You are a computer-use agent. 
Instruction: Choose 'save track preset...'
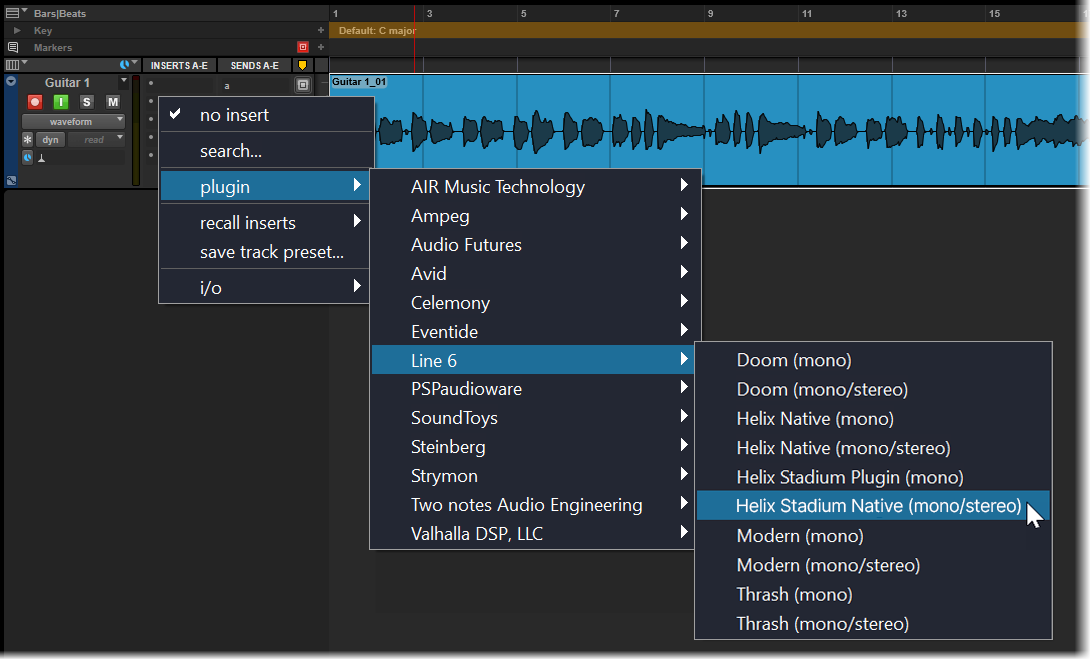[266, 252]
